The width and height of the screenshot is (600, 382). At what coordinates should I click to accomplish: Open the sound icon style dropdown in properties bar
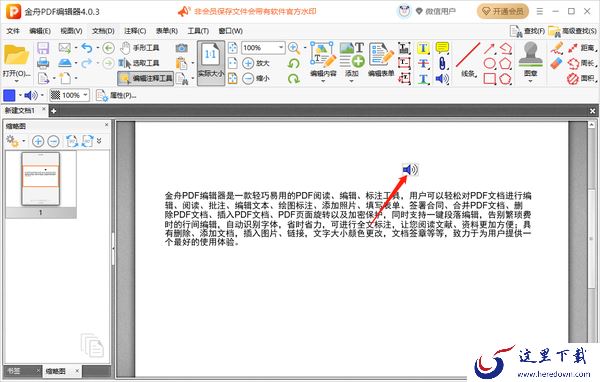[x=42, y=95]
